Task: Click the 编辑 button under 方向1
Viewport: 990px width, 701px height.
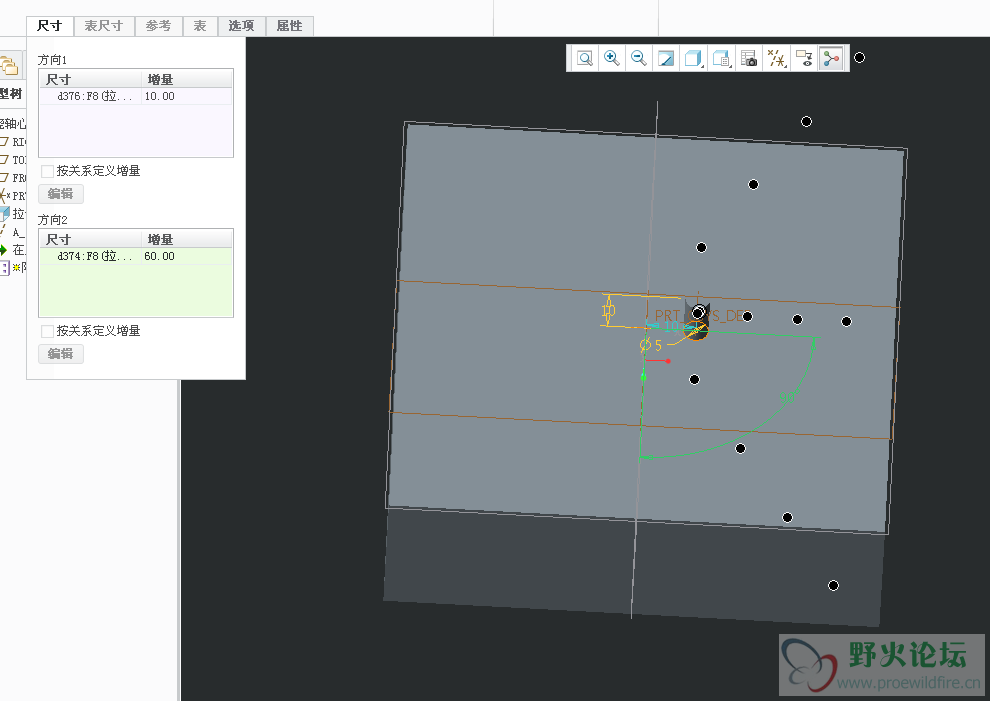Action: (61, 194)
